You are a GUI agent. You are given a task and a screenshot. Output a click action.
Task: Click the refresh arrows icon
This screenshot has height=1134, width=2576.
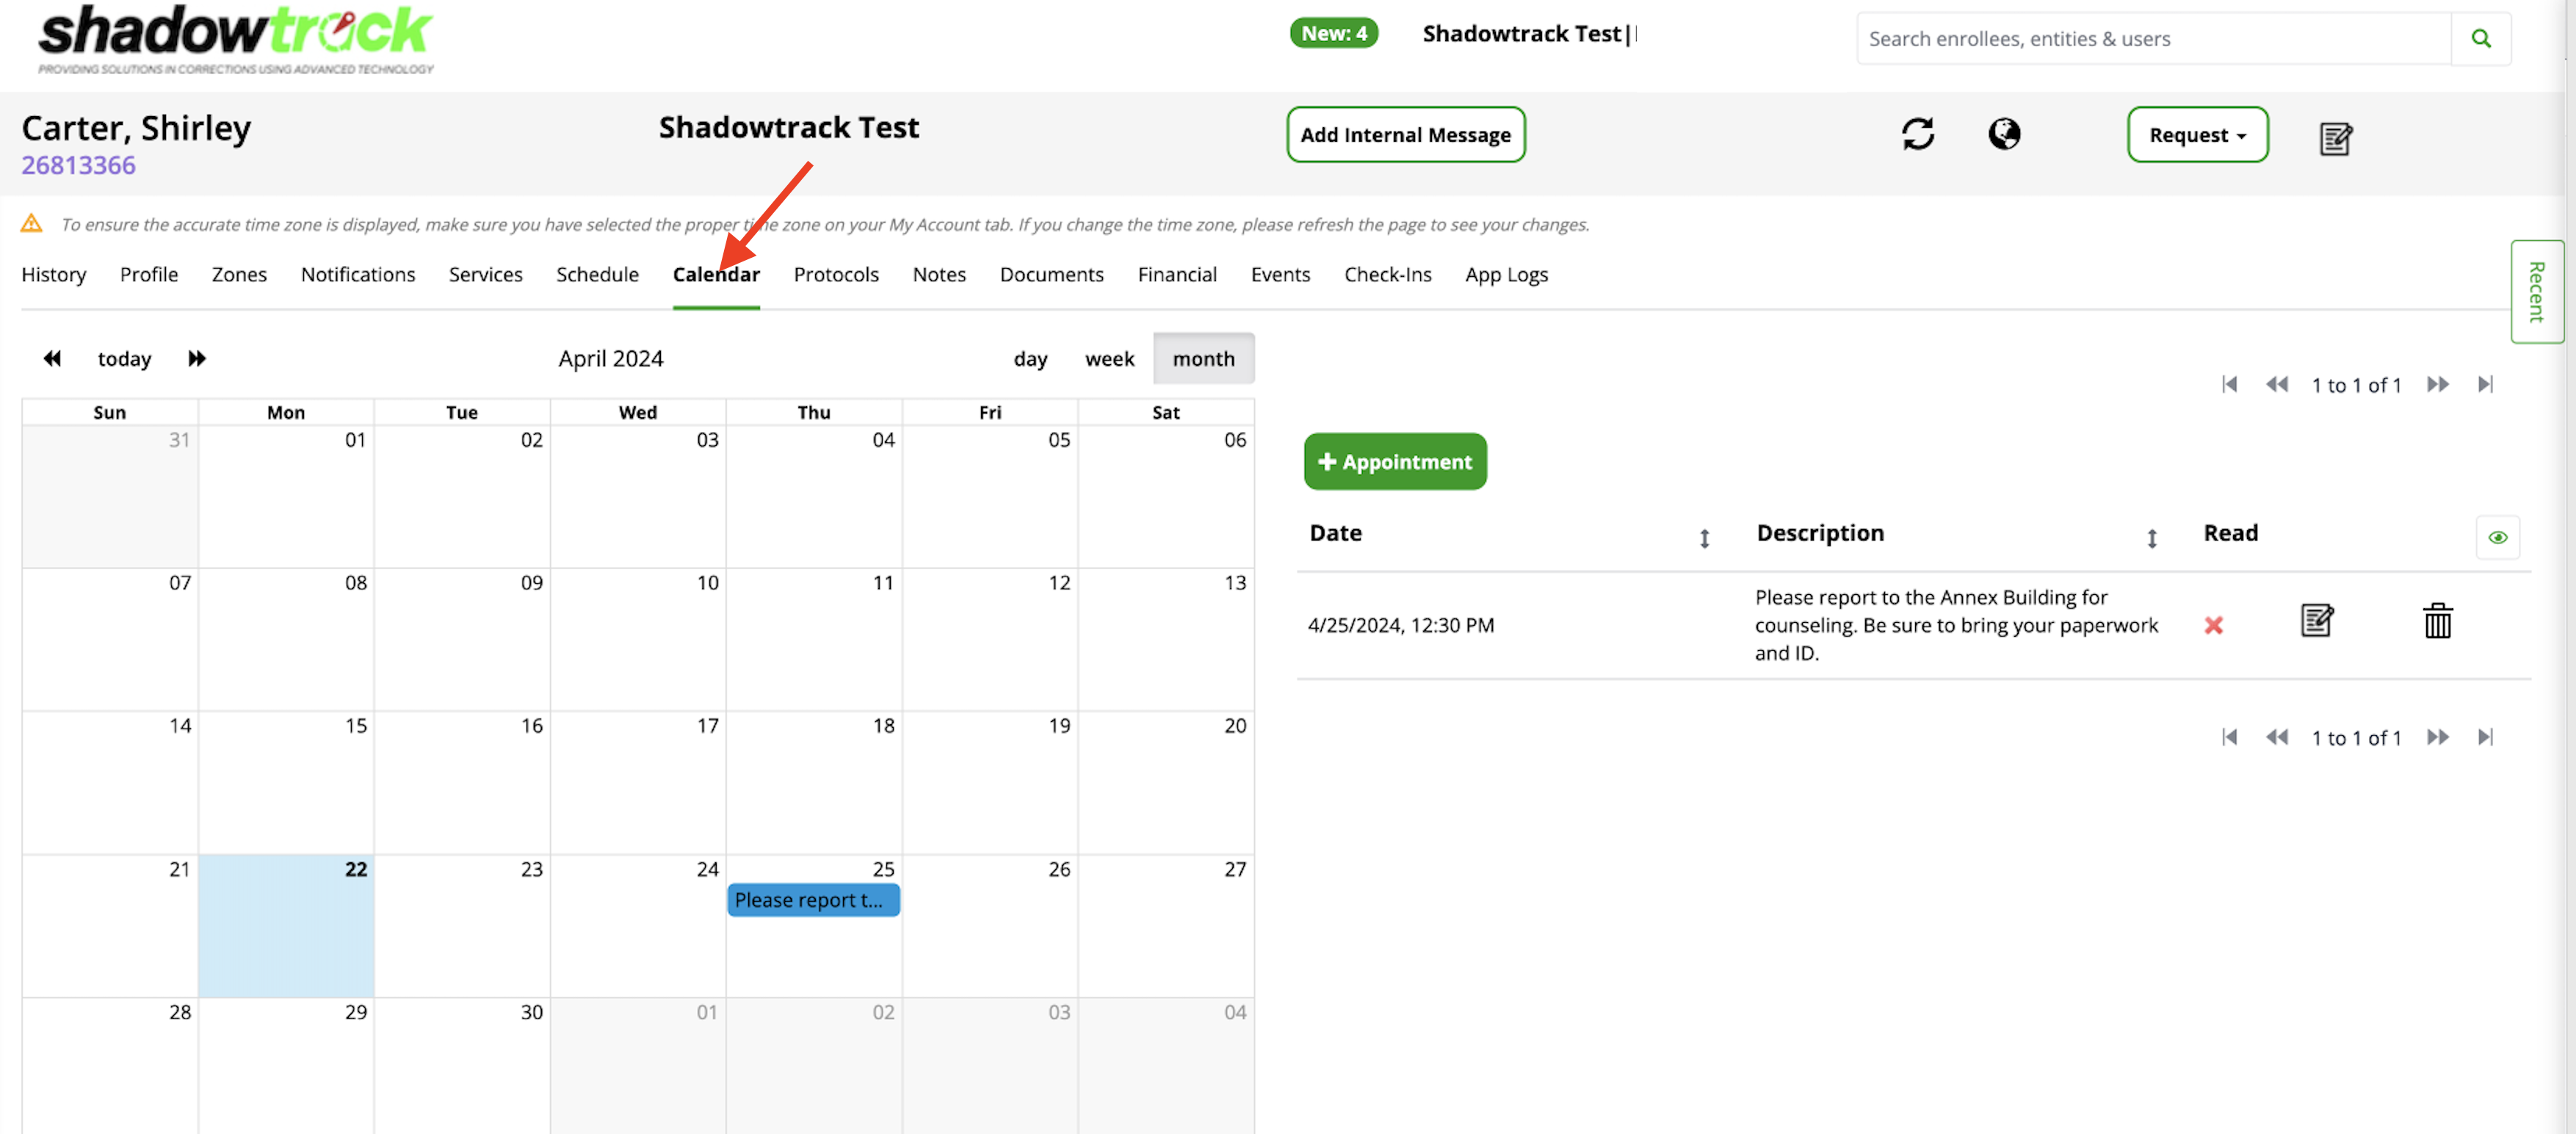[x=1917, y=134]
